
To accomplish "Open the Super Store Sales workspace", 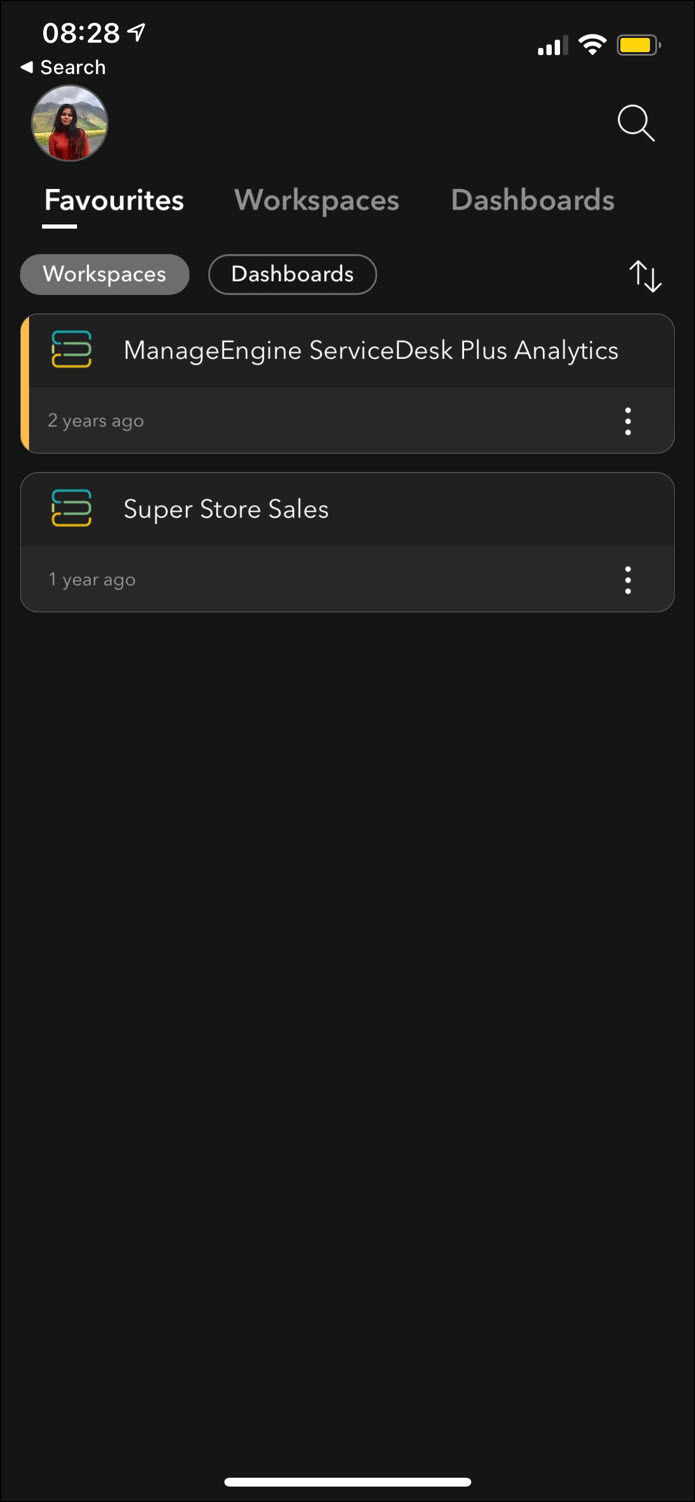I will [226, 509].
